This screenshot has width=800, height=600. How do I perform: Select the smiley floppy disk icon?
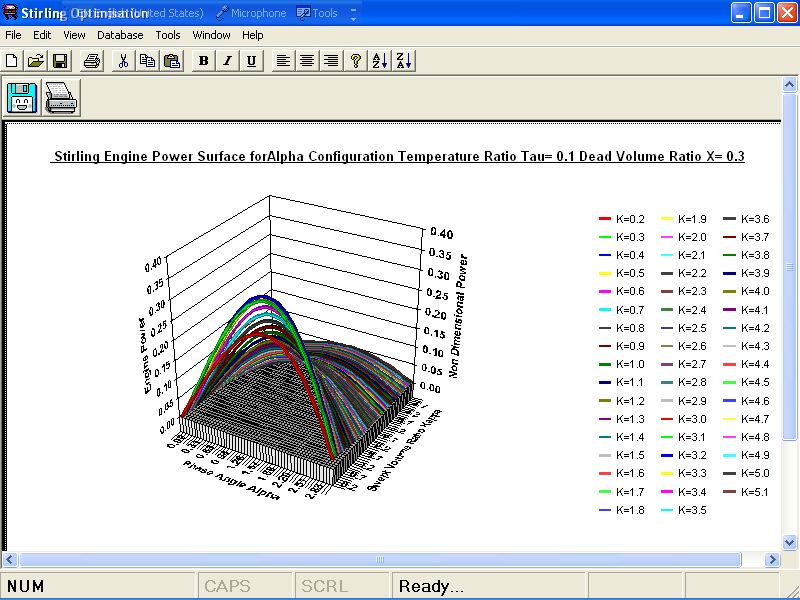21,97
